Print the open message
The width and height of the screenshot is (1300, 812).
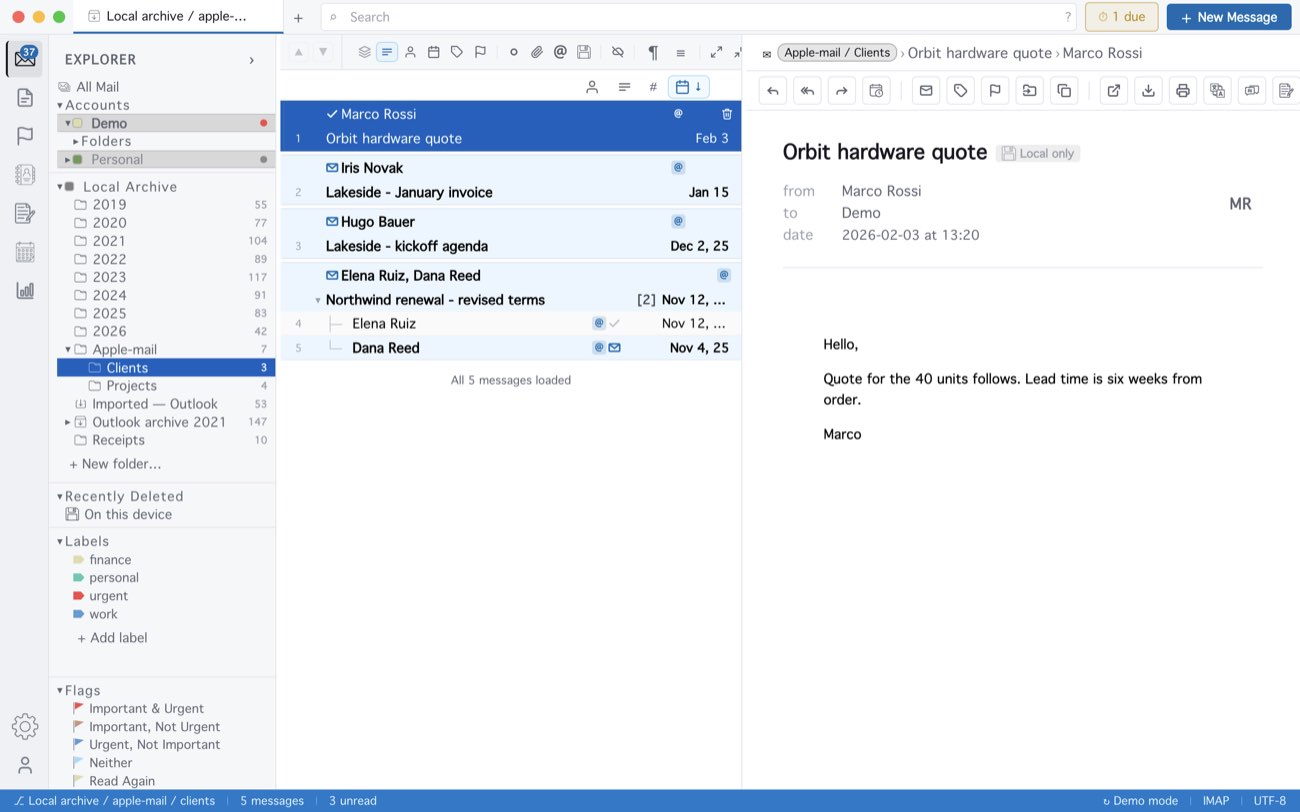(x=1183, y=91)
